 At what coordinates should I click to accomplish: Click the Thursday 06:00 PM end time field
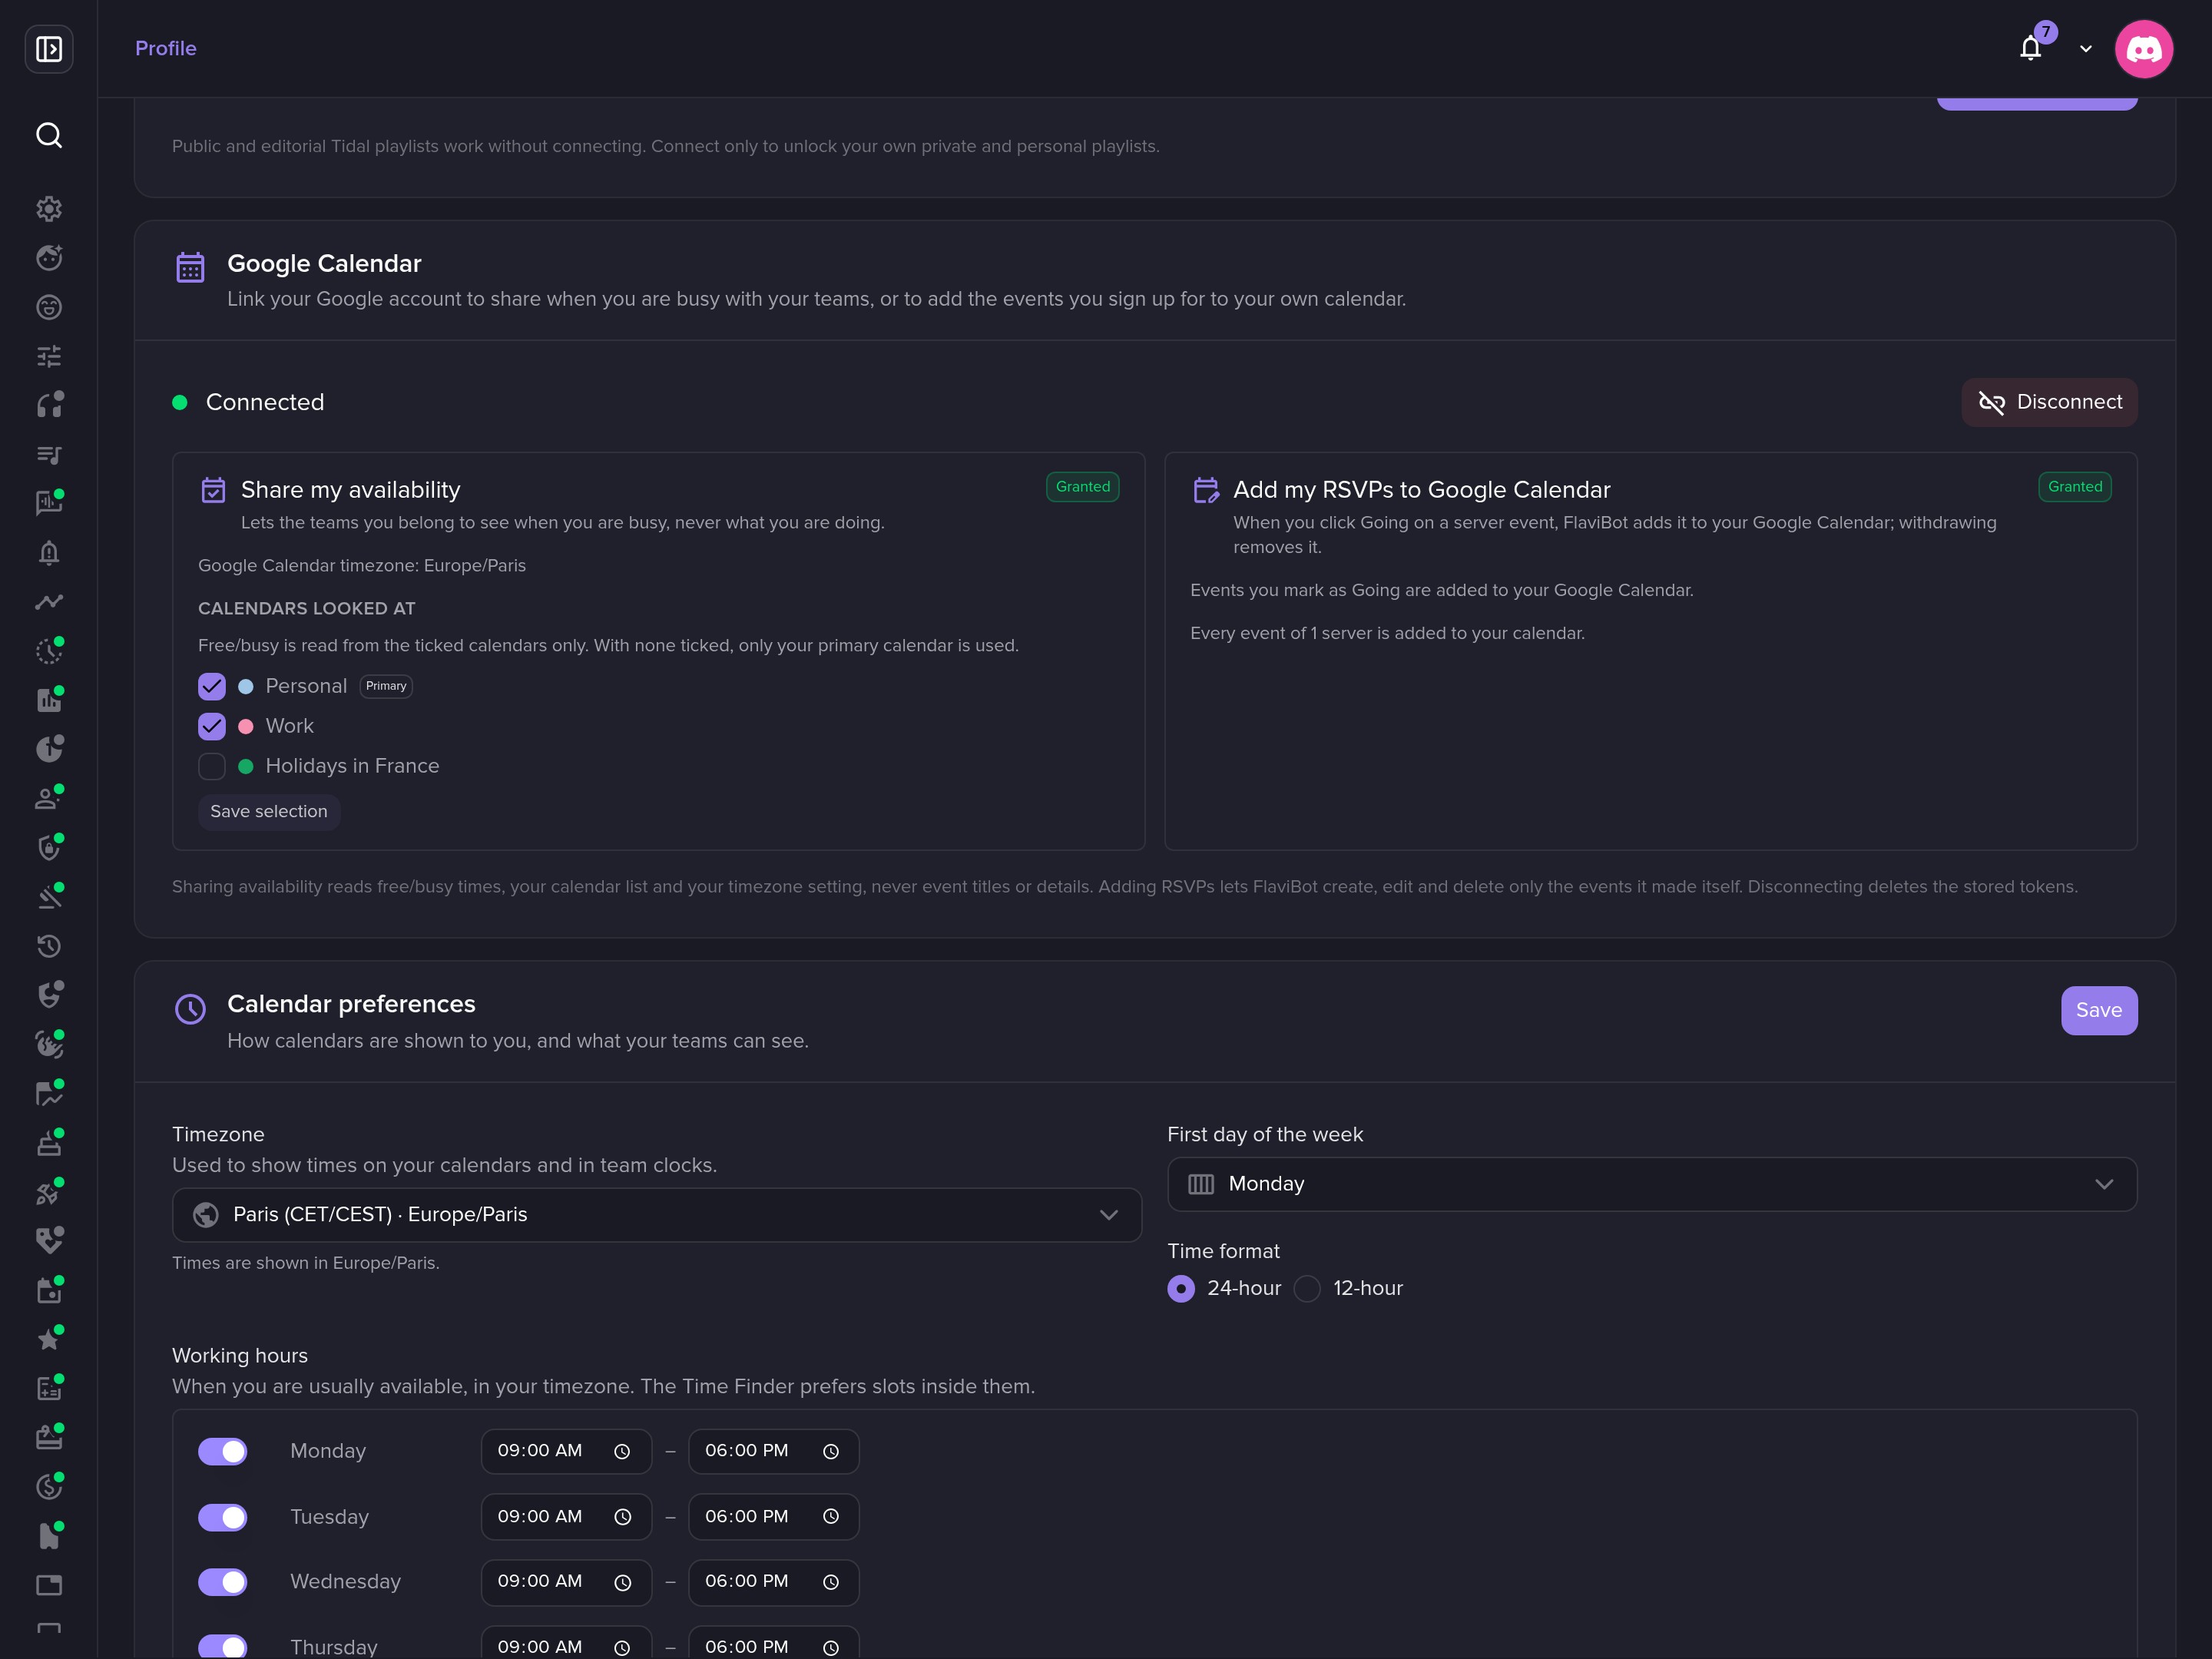pyautogui.click(x=773, y=1643)
